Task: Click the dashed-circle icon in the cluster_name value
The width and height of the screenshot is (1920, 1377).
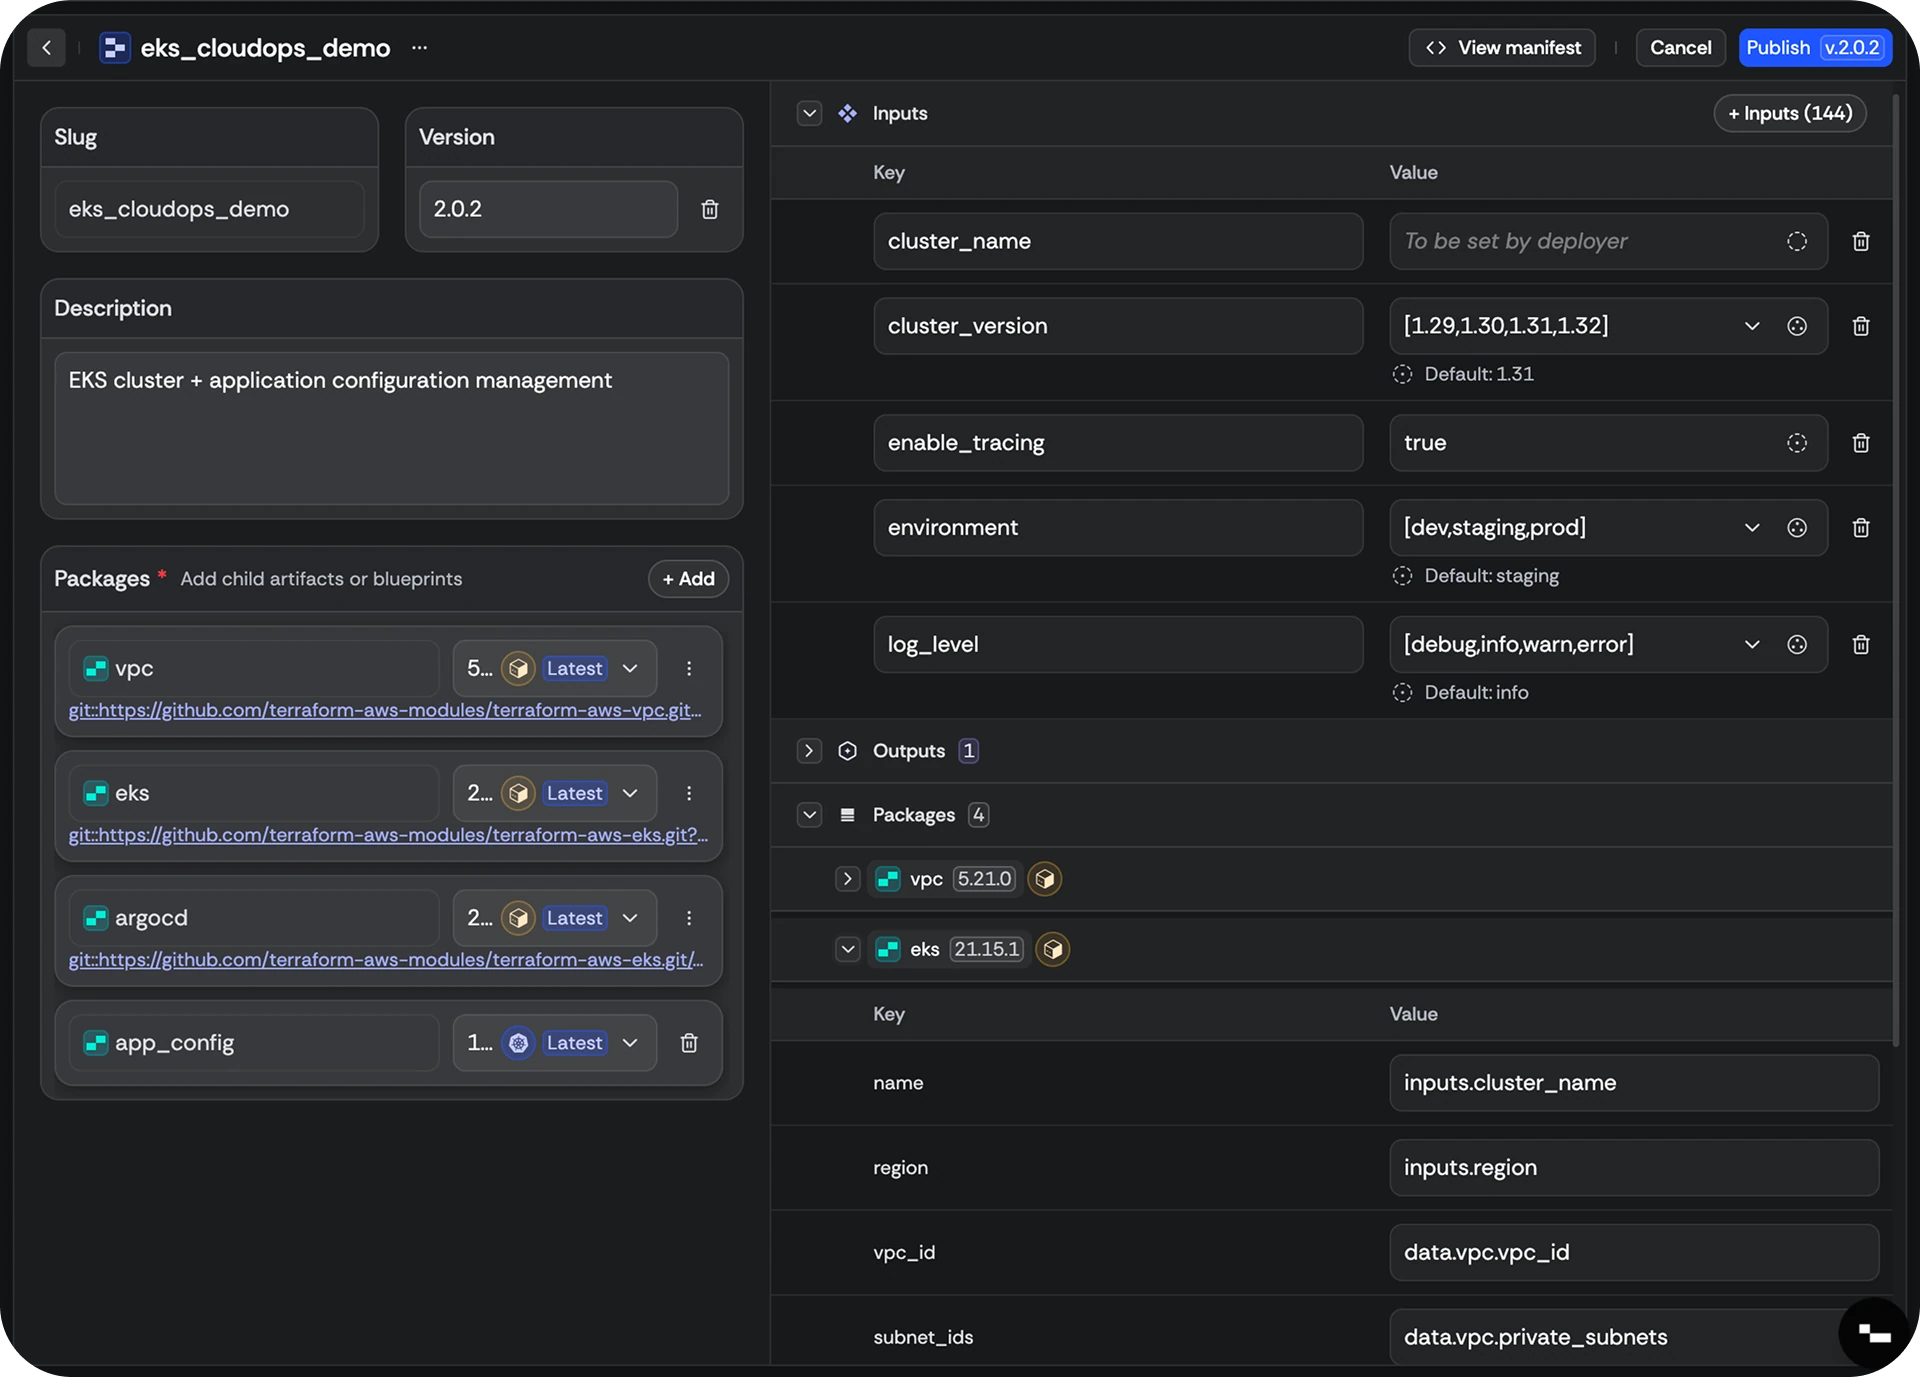Action: point(1797,241)
